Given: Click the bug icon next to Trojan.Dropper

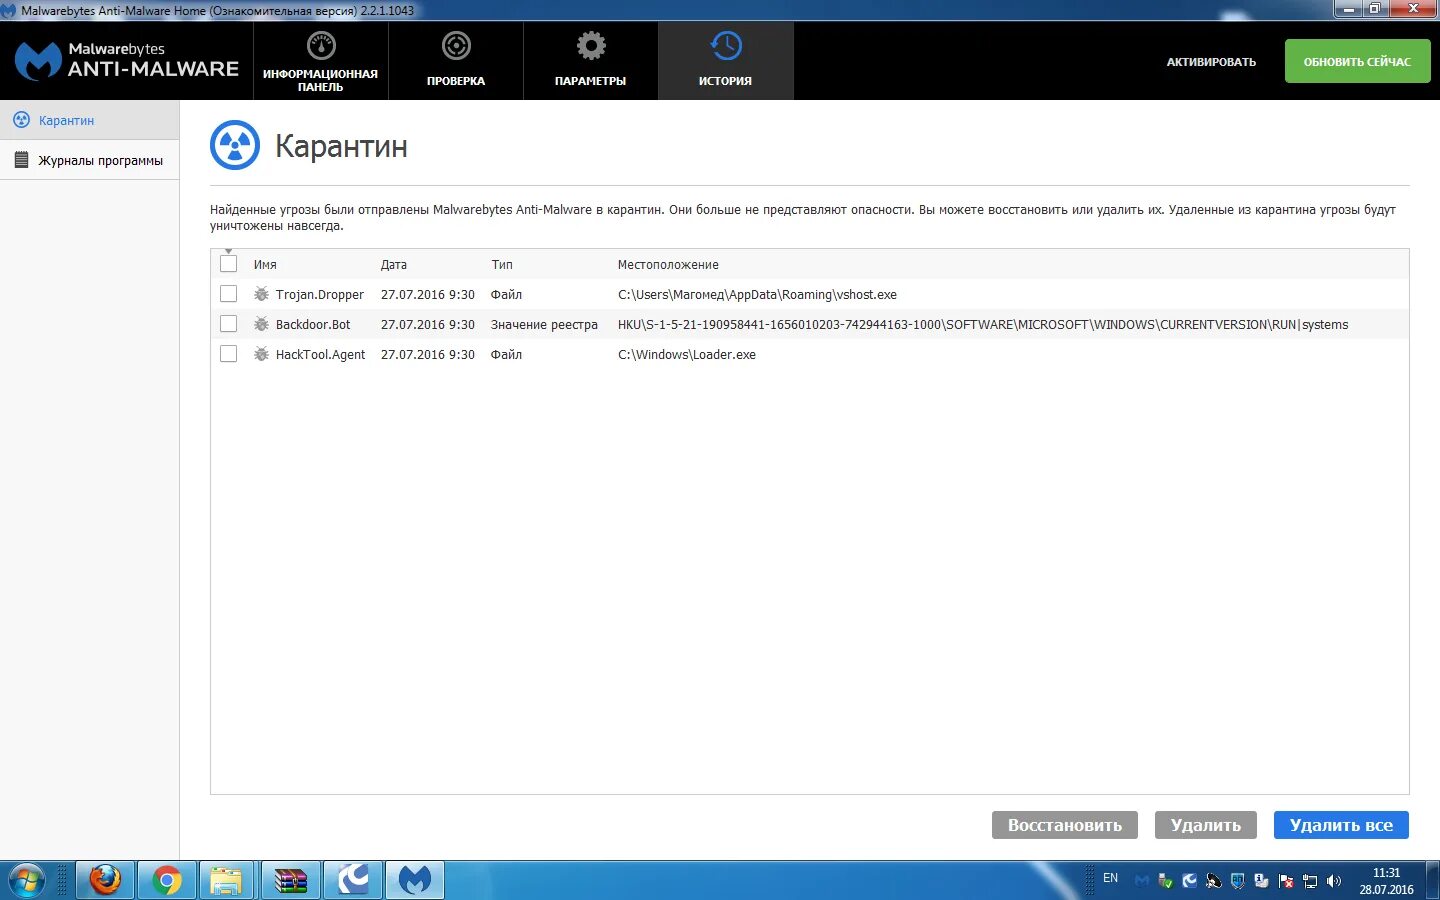Looking at the screenshot, I should (261, 294).
